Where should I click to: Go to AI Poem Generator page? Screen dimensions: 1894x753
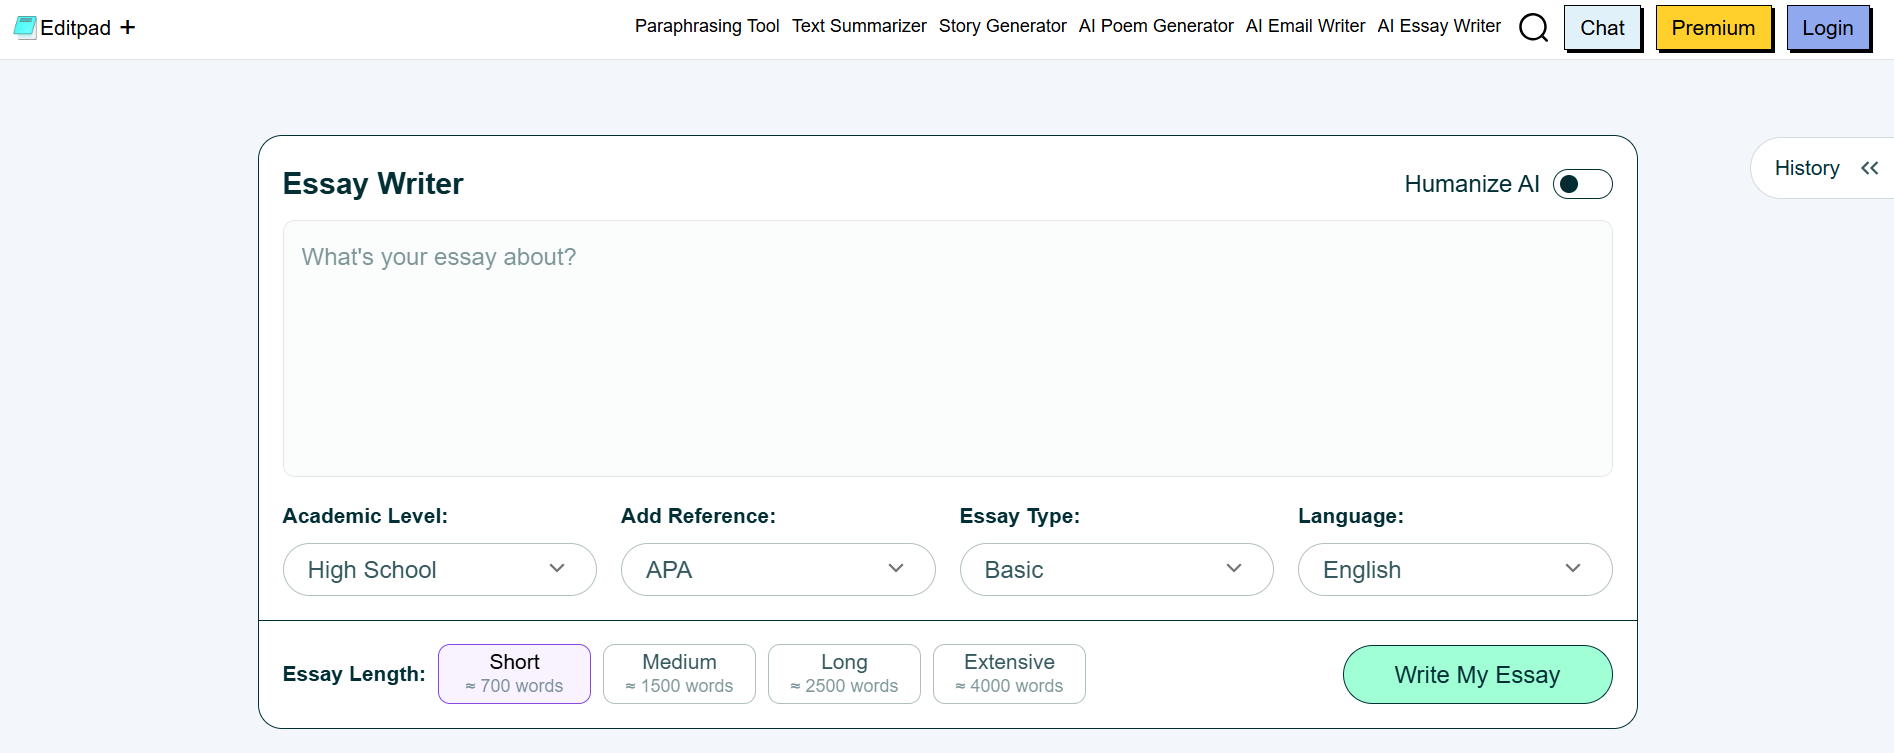click(1156, 26)
